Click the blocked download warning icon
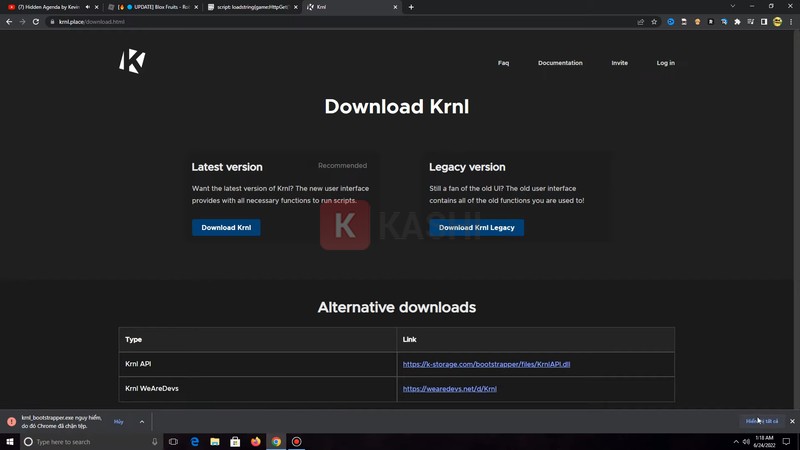This screenshot has width=800, height=450. pos(11,421)
